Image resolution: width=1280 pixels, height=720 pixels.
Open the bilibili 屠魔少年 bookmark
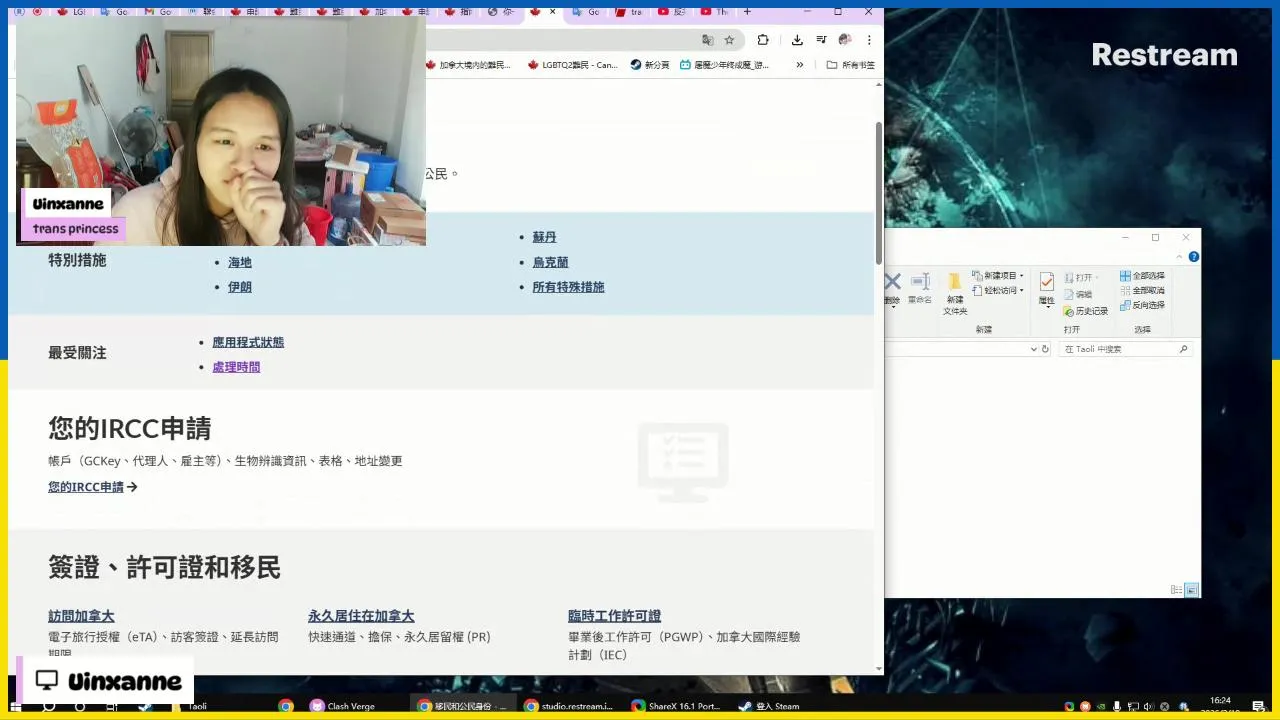click(x=725, y=65)
